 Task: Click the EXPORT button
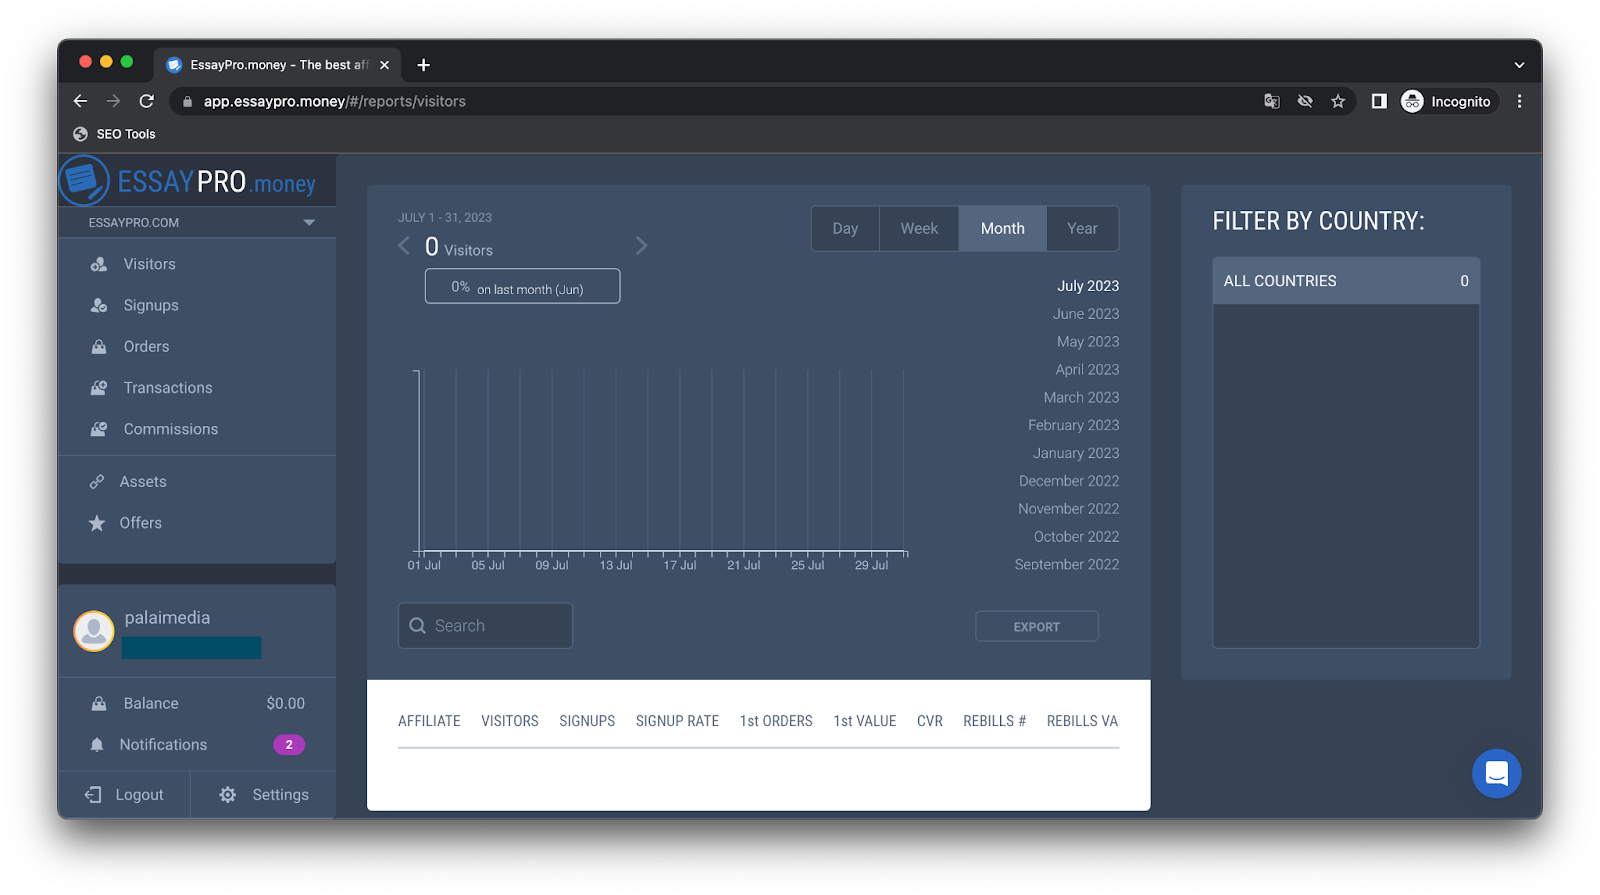1037,627
